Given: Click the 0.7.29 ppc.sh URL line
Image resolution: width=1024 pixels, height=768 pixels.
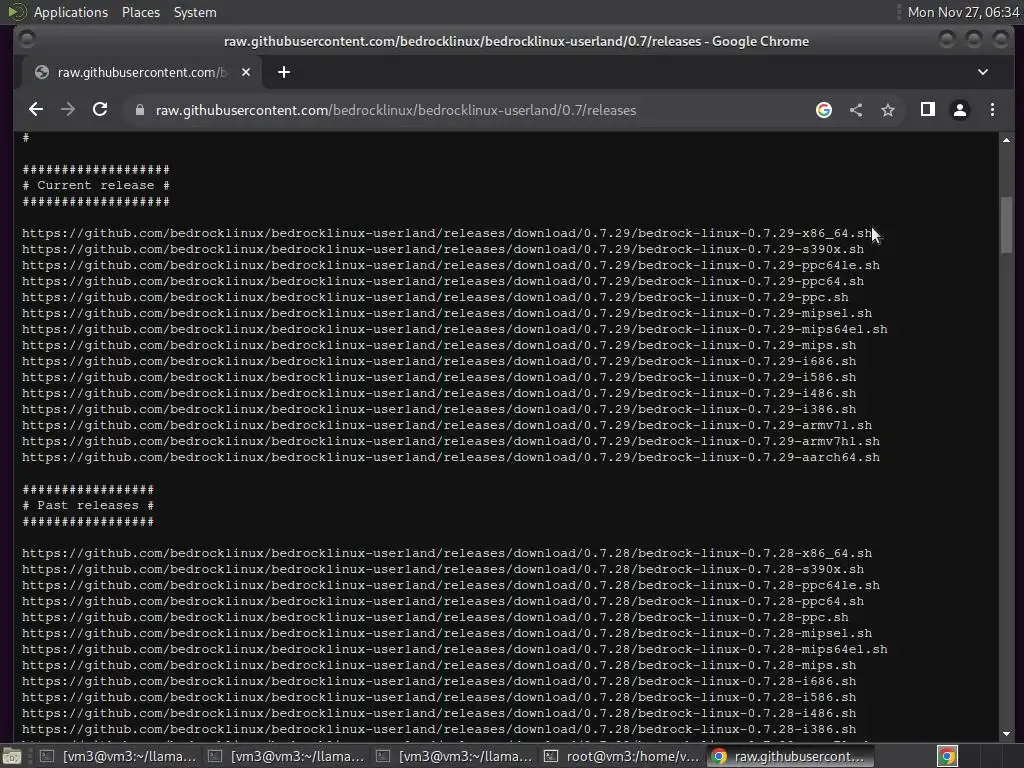Looking at the screenshot, I should tap(435, 297).
